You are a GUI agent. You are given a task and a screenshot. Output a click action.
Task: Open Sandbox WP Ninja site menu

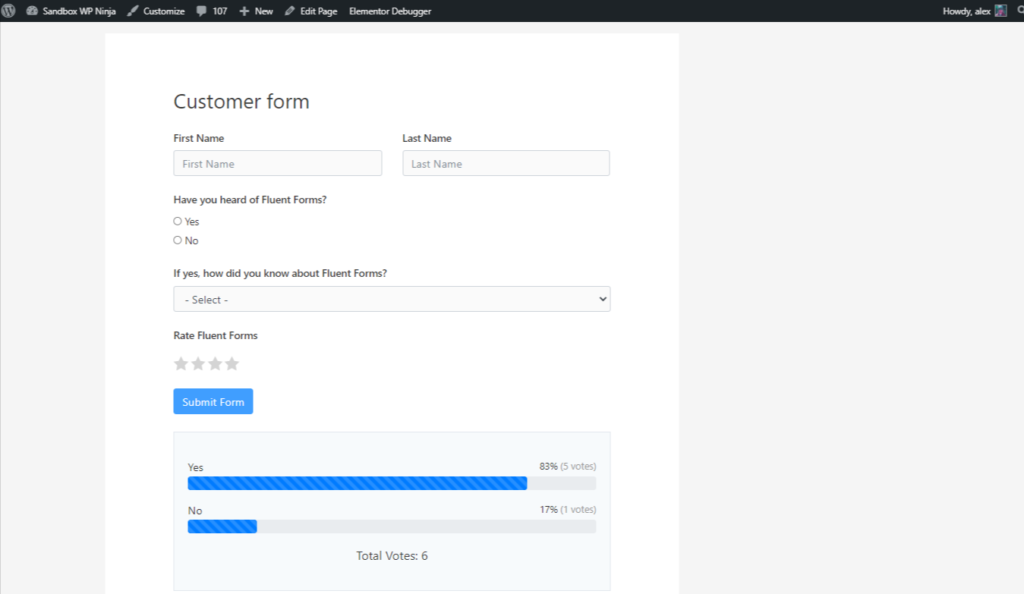(71, 11)
